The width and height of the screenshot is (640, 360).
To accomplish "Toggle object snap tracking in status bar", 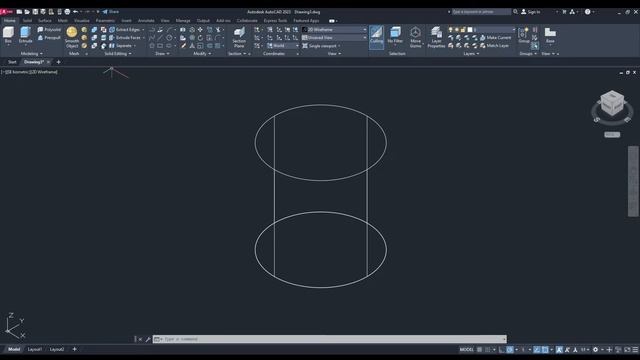I will (537, 349).
